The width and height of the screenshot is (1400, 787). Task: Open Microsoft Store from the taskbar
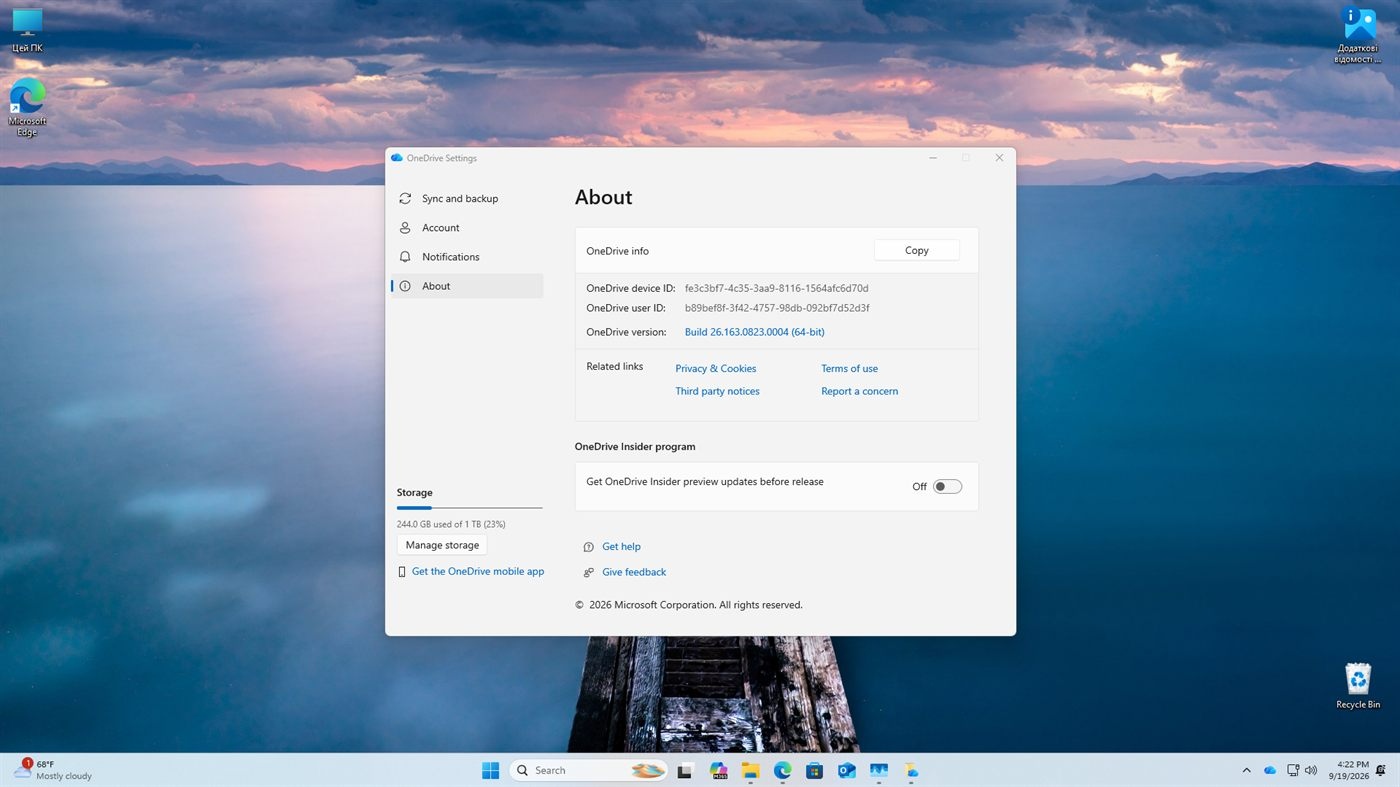(x=814, y=770)
